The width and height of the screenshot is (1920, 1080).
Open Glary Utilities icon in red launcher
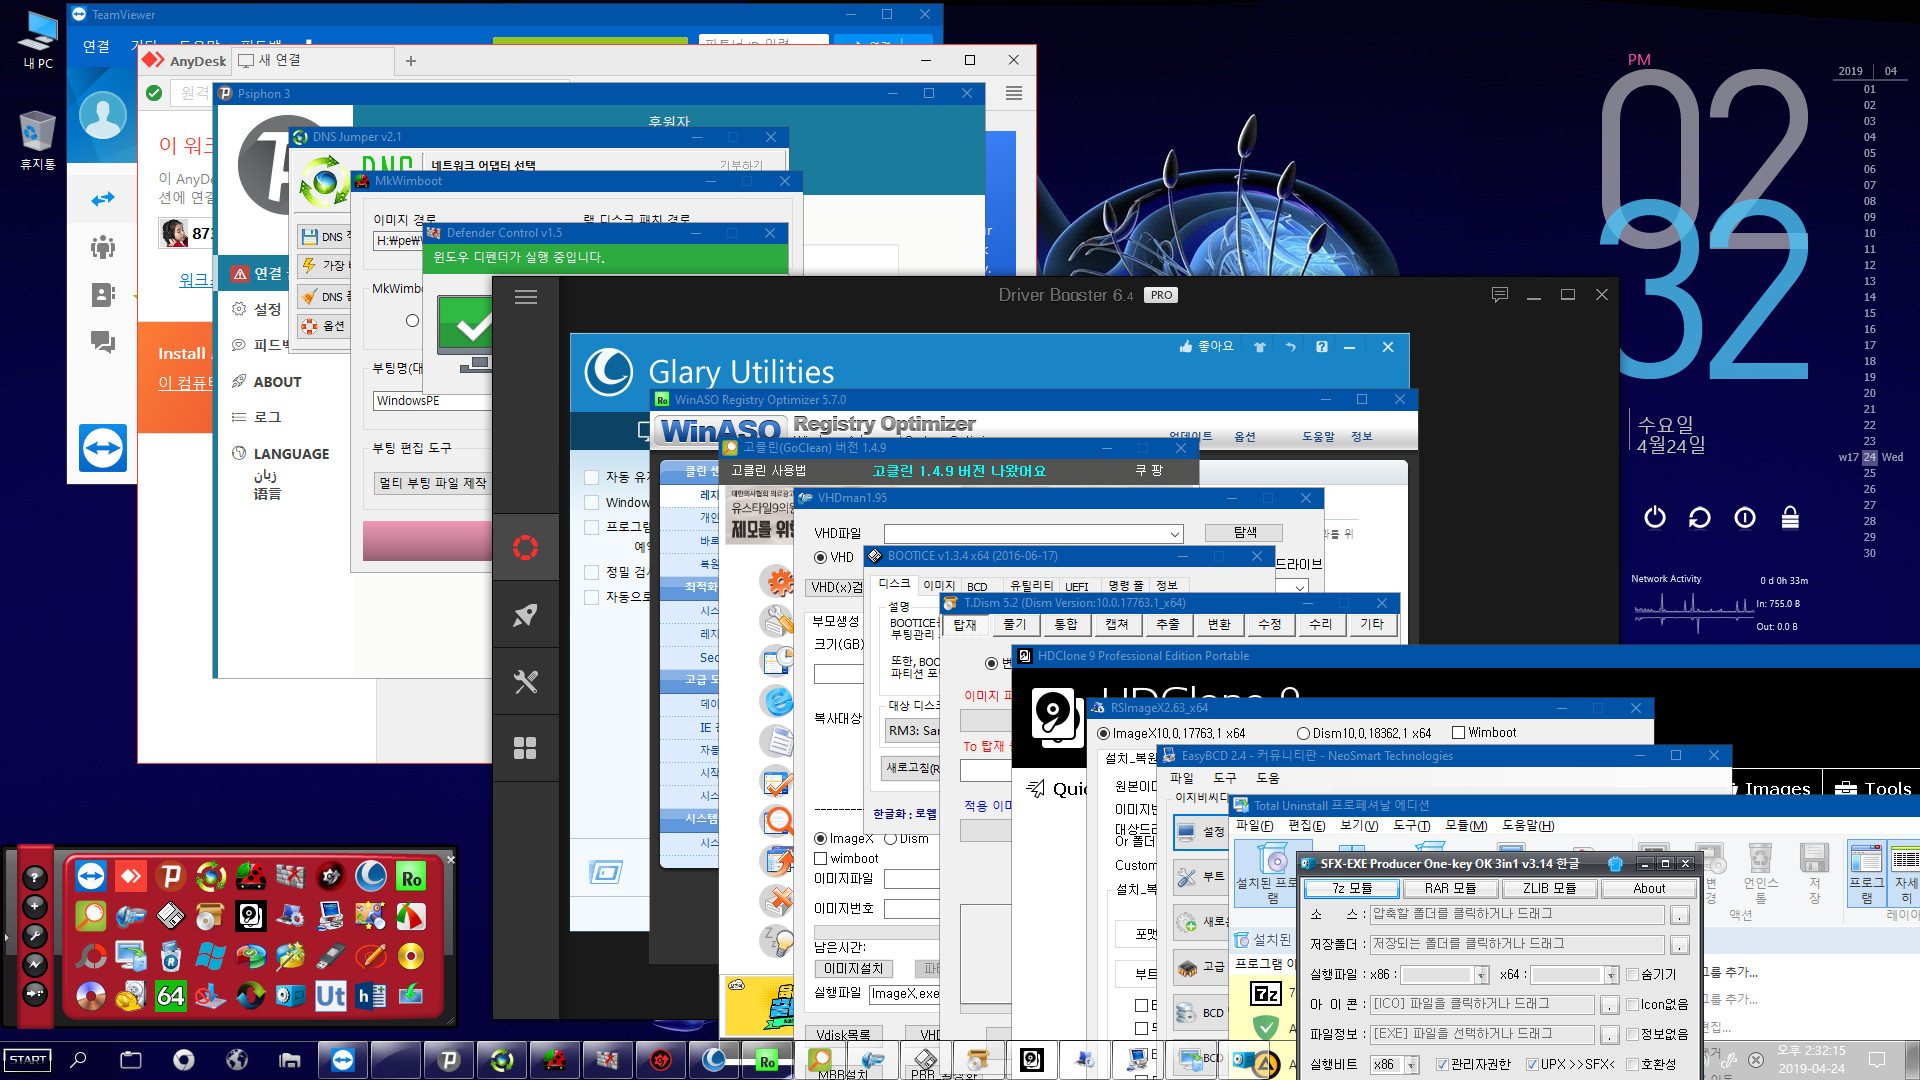[371, 877]
